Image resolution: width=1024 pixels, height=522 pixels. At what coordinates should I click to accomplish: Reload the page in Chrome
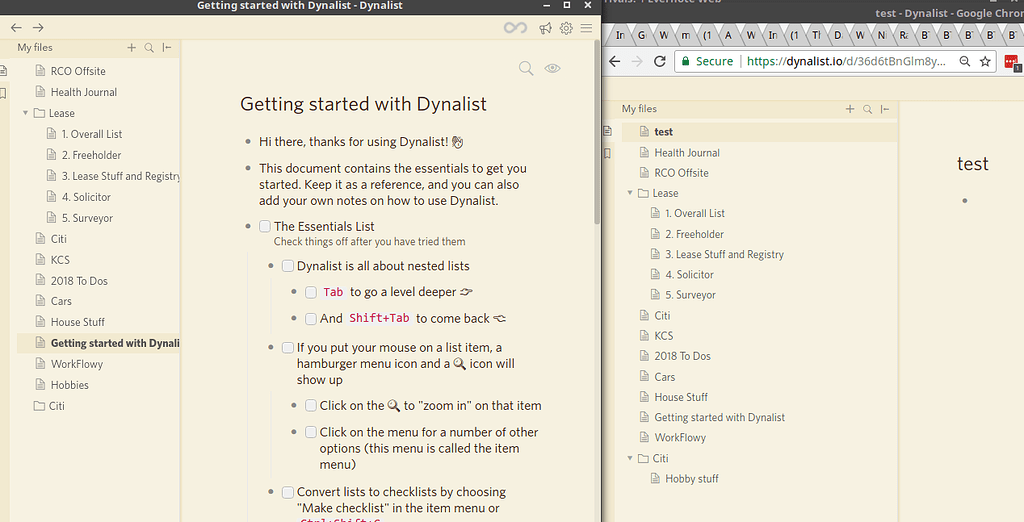(x=660, y=61)
